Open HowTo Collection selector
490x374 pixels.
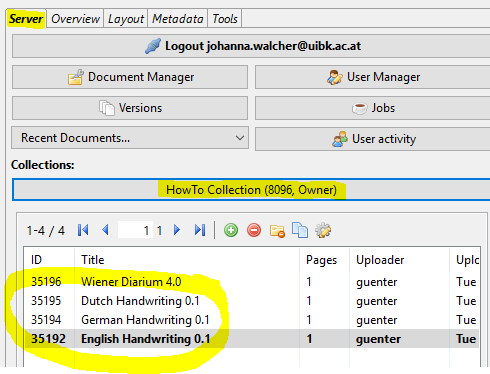coord(251,190)
